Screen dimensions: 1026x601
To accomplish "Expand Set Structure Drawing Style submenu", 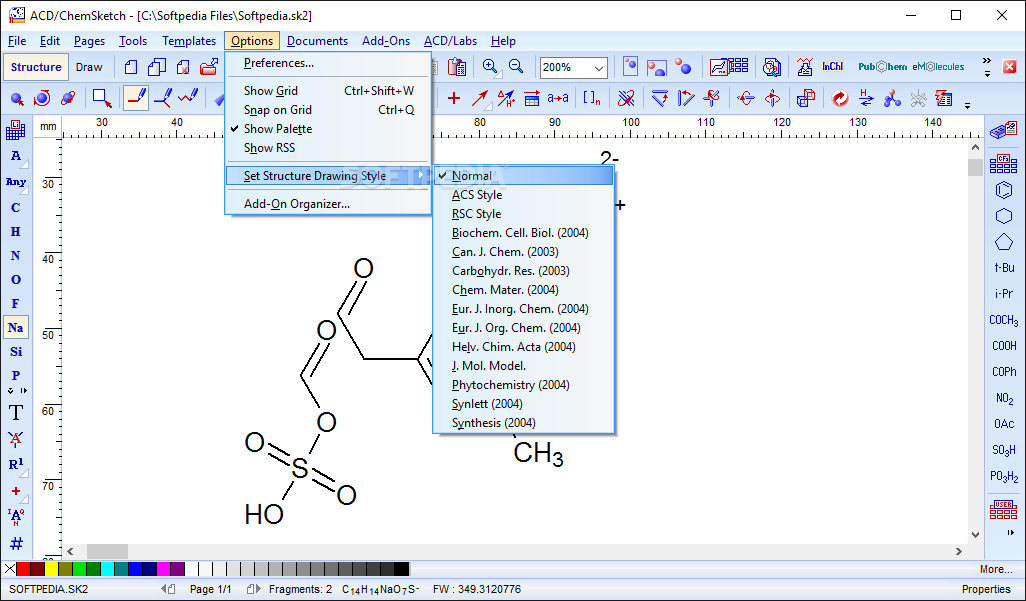I will [x=328, y=175].
